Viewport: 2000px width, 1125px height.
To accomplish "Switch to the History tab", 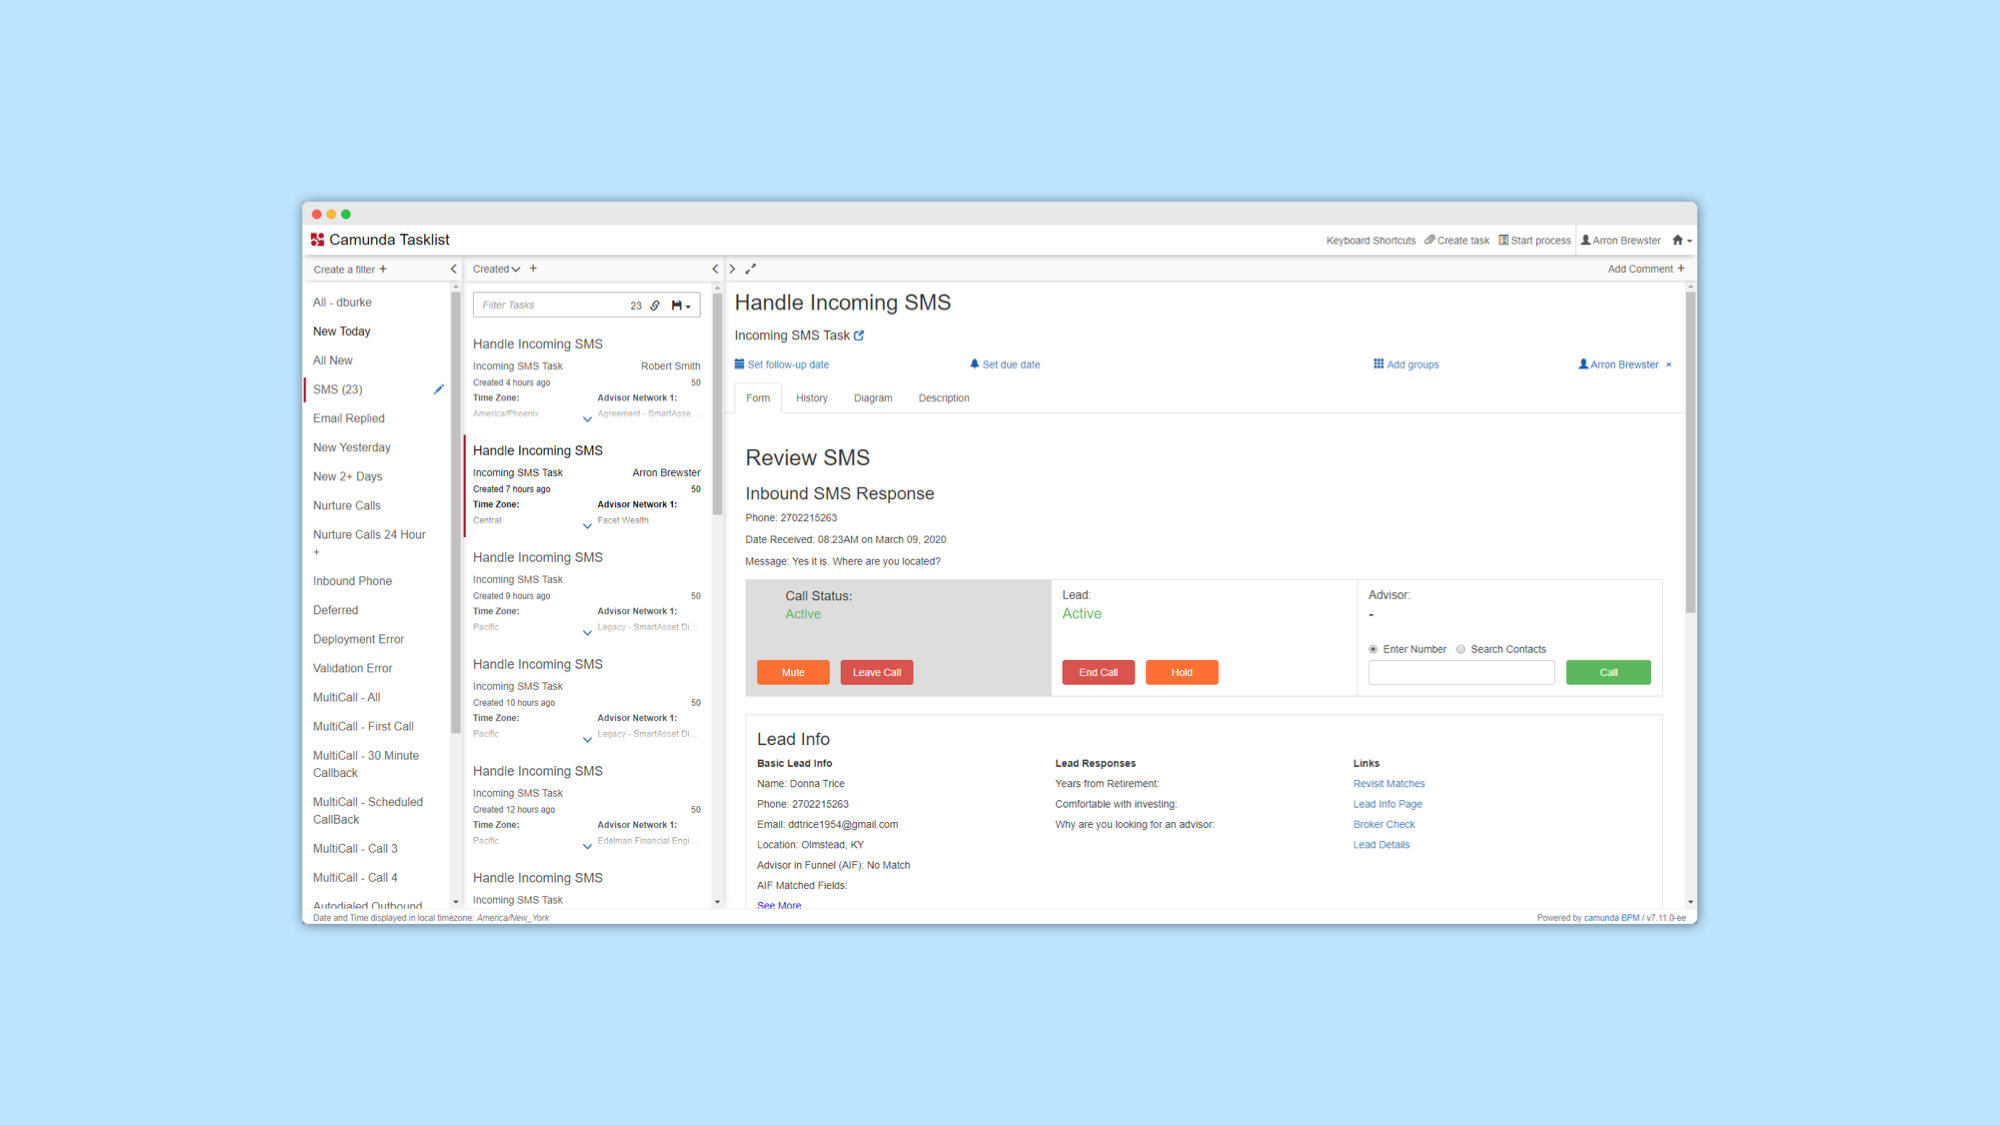I will click(811, 398).
